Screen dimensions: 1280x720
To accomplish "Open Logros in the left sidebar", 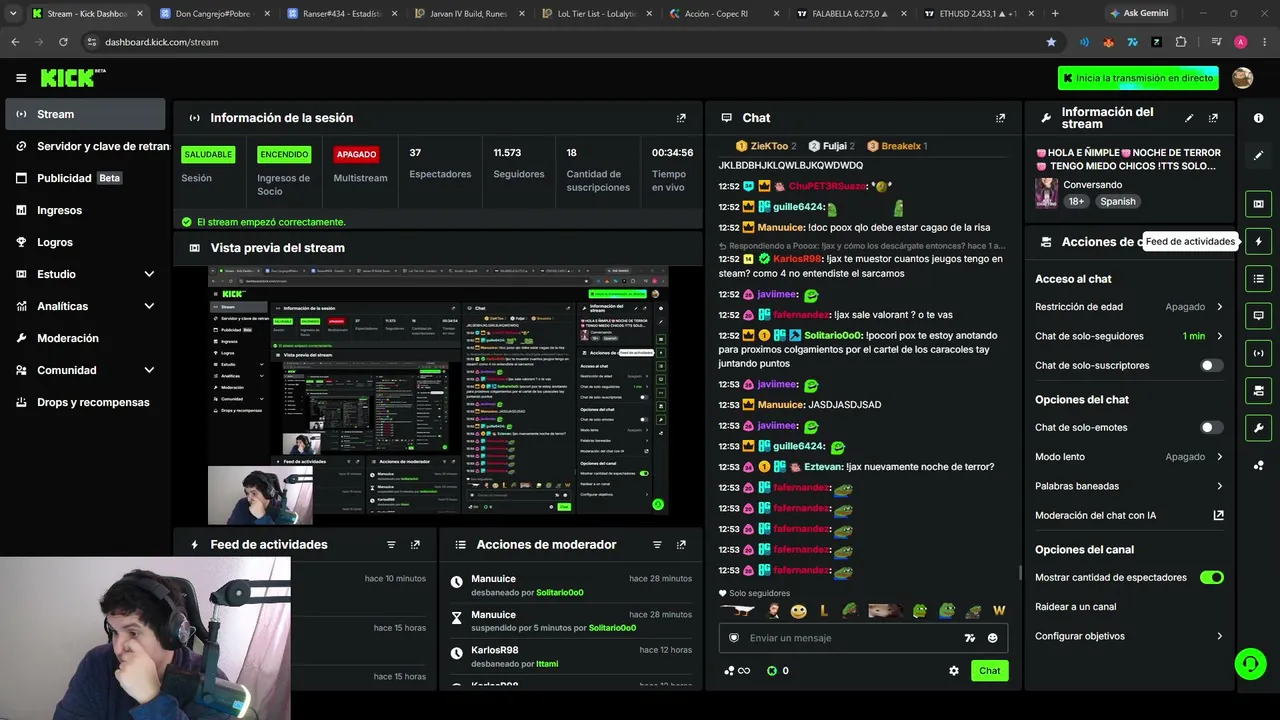I will pyautogui.click(x=85, y=242).
